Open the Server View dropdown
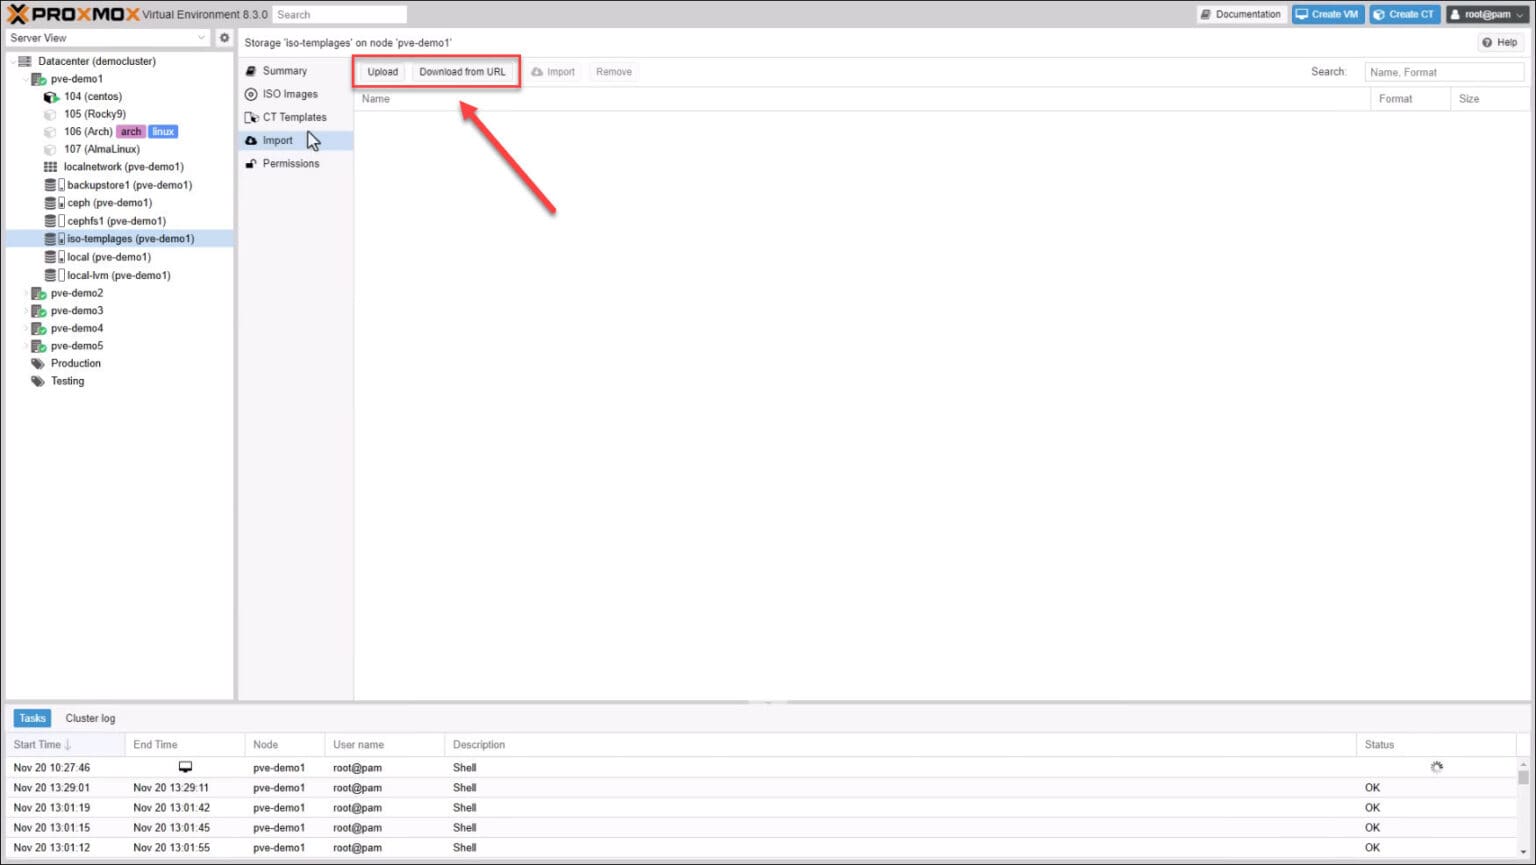This screenshot has width=1536, height=865. [x=202, y=37]
